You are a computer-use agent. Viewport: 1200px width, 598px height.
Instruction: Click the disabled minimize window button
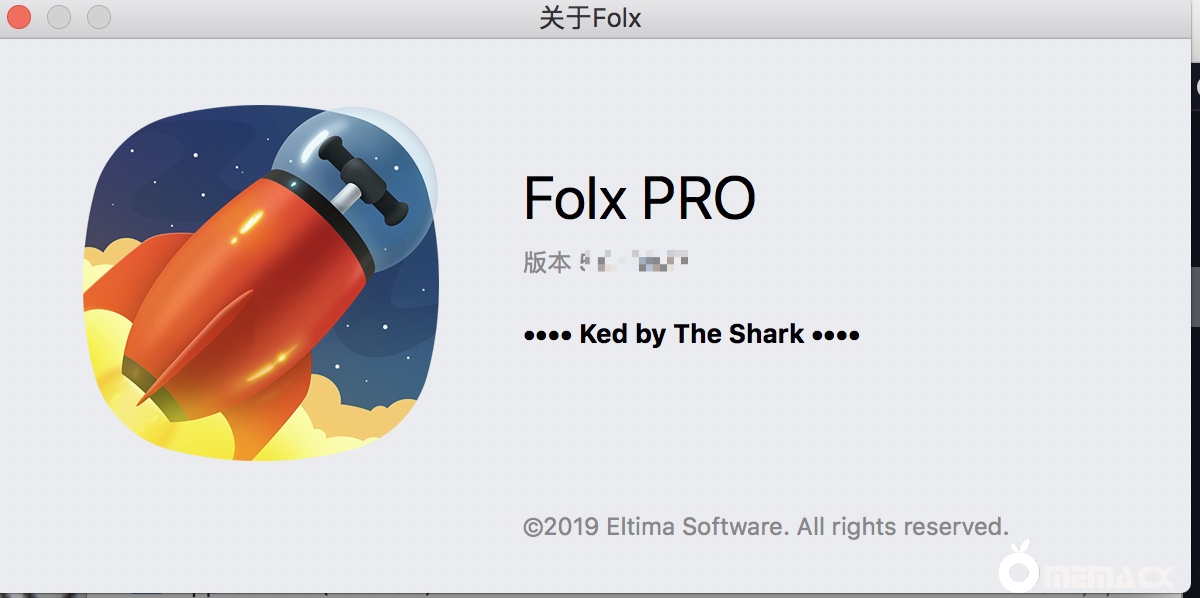coord(59,17)
